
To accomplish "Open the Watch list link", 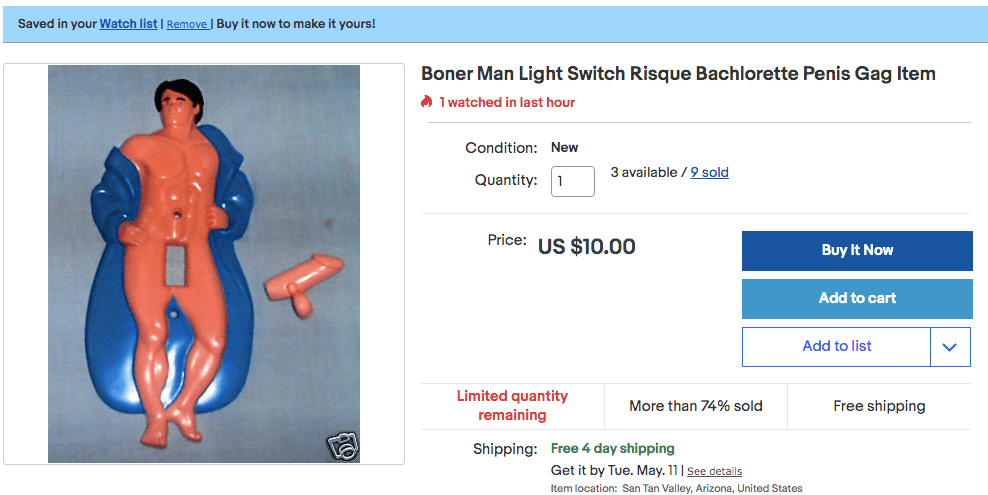I will pyautogui.click(x=128, y=23).
